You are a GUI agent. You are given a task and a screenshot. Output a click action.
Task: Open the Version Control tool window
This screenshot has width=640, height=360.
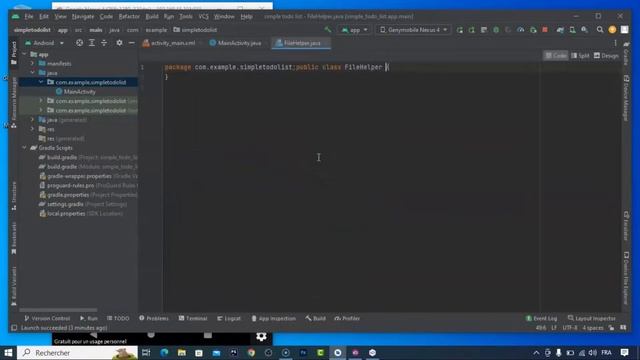(47, 318)
